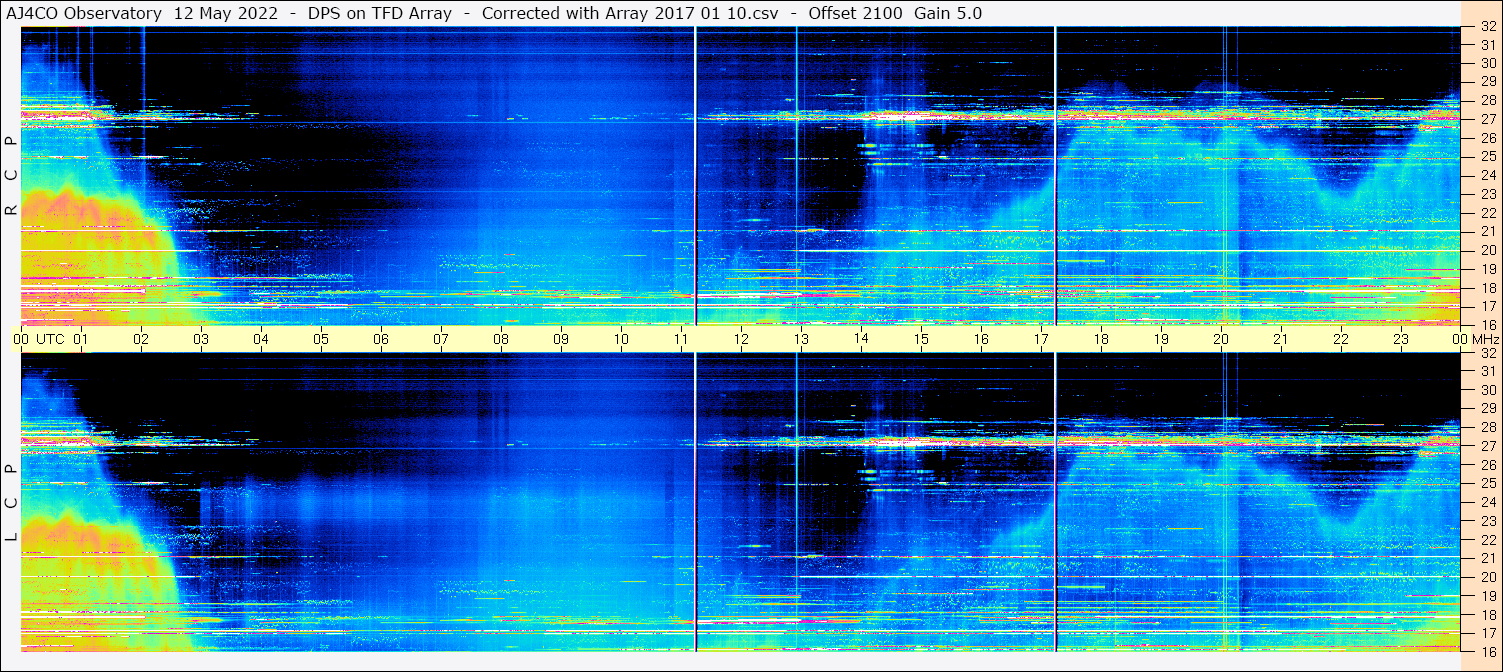Select hour "04" on the UTC time axis
Viewport: 1503px width, 672px height.
pos(261,339)
